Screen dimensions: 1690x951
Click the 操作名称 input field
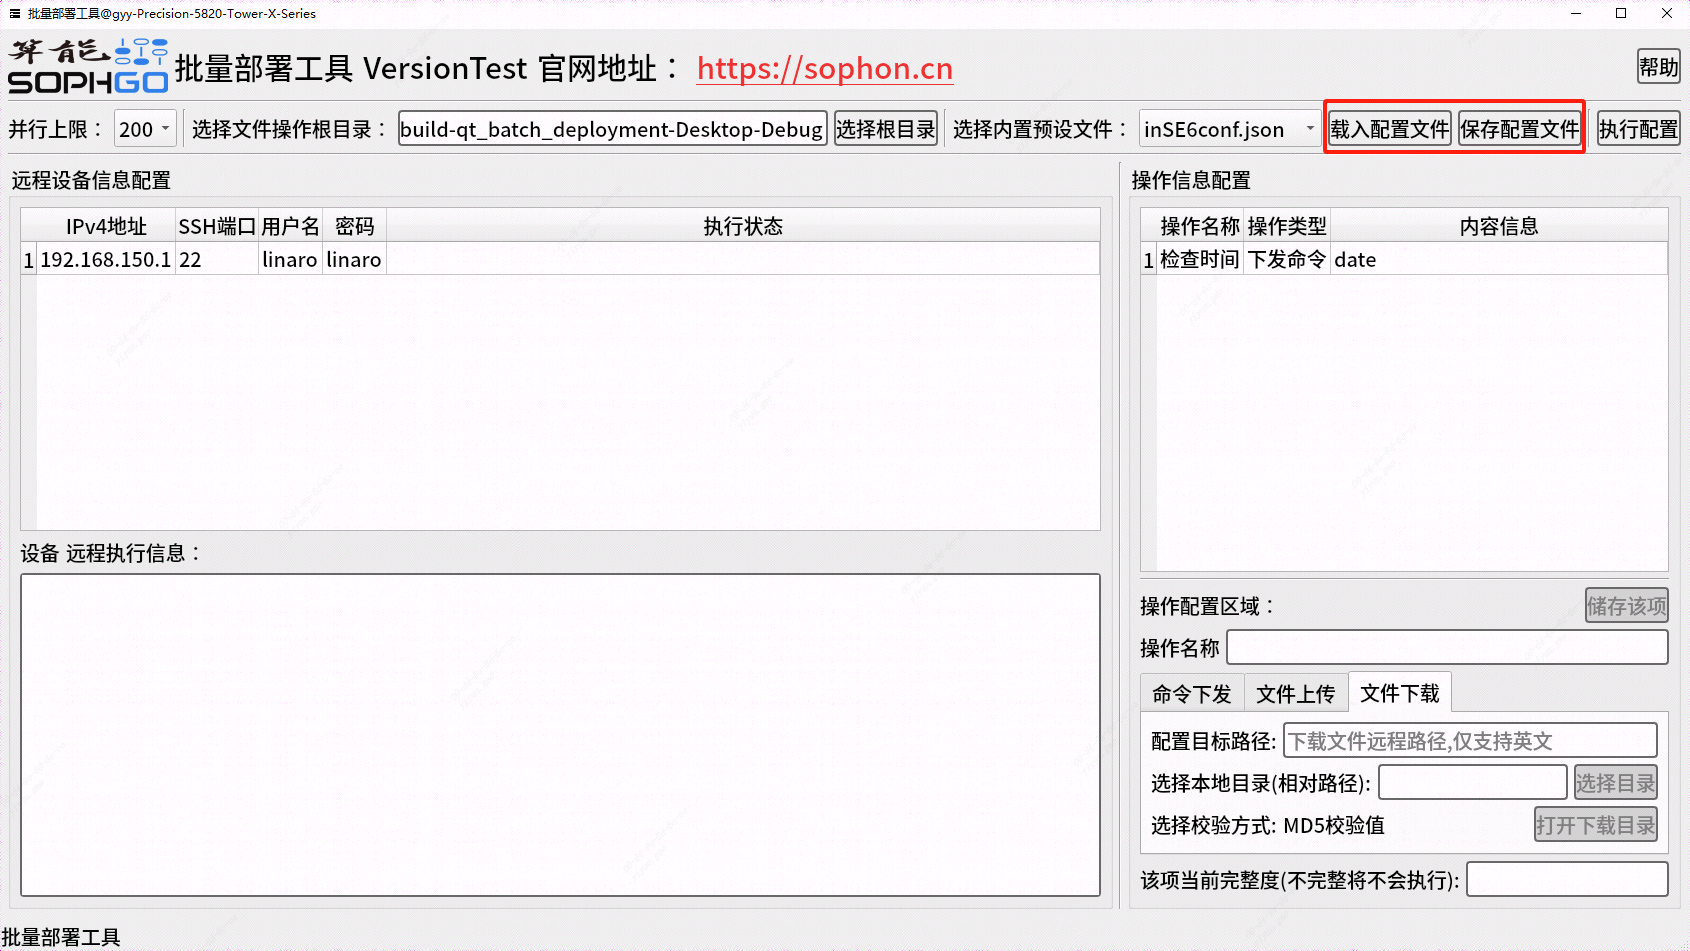click(x=1446, y=647)
